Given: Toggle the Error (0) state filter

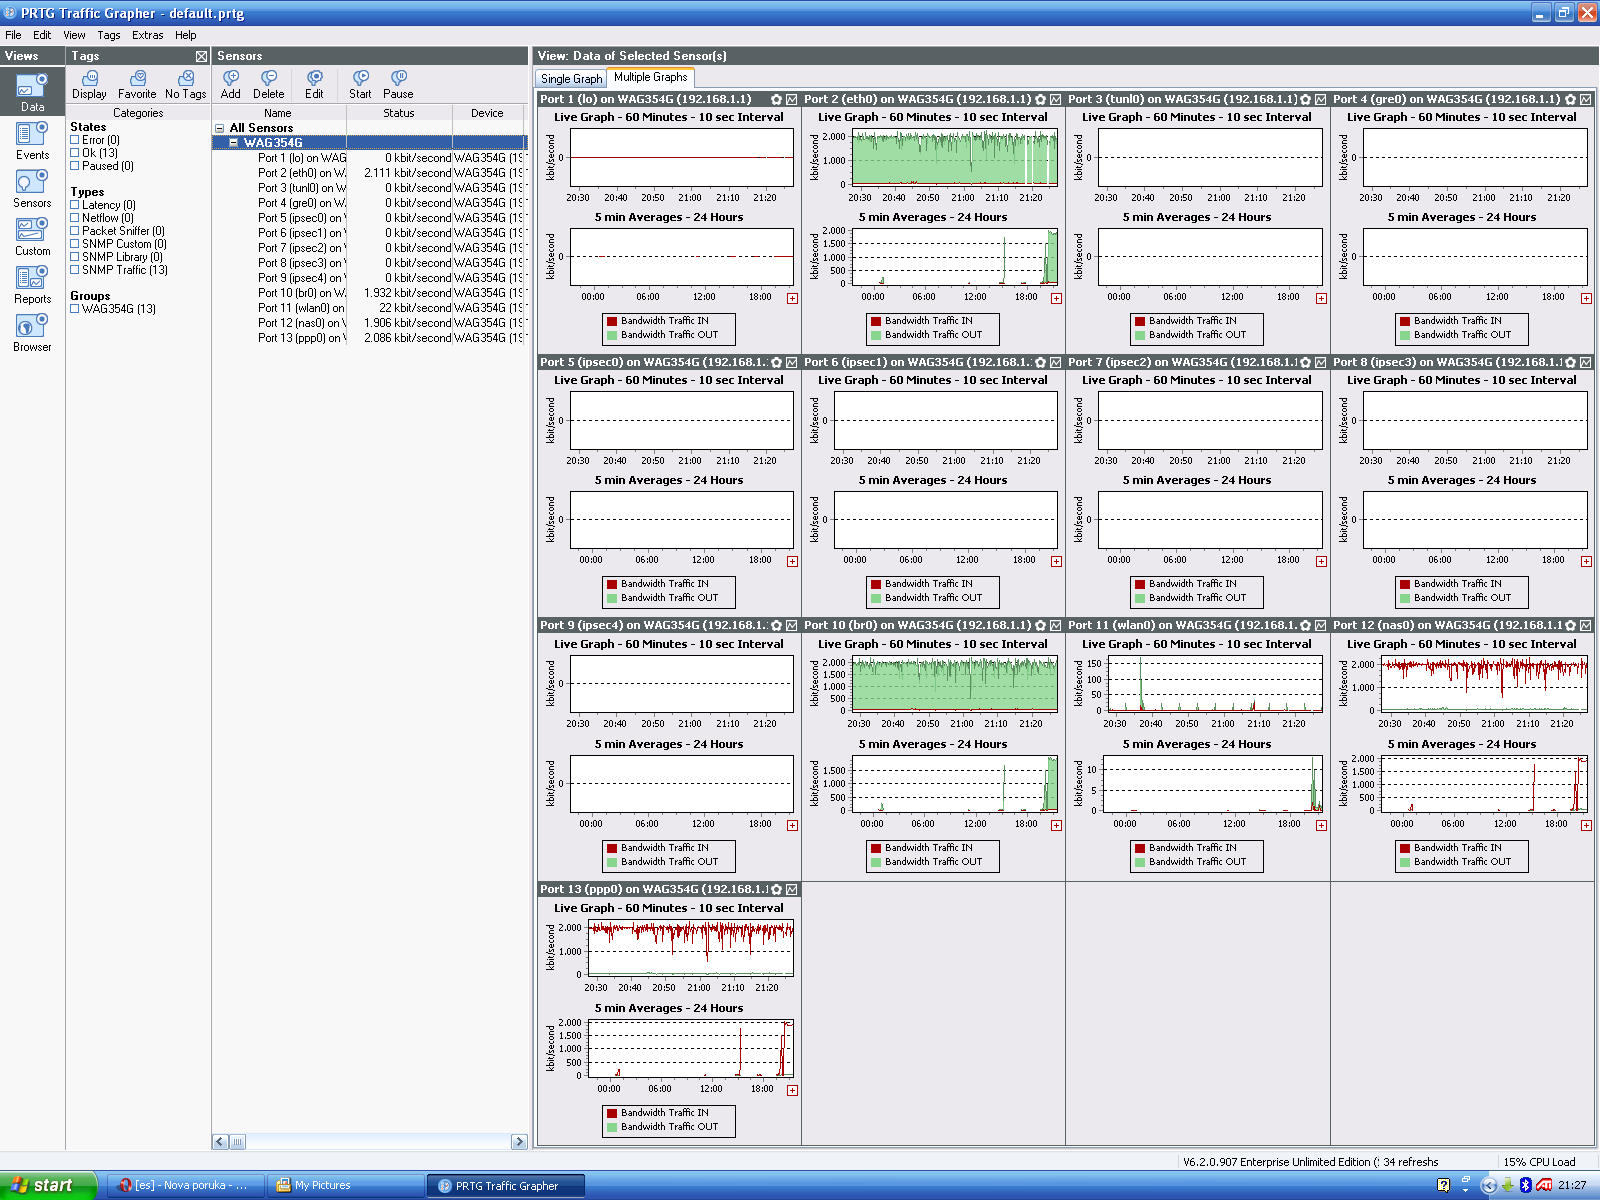Looking at the screenshot, I should coord(74,140).
